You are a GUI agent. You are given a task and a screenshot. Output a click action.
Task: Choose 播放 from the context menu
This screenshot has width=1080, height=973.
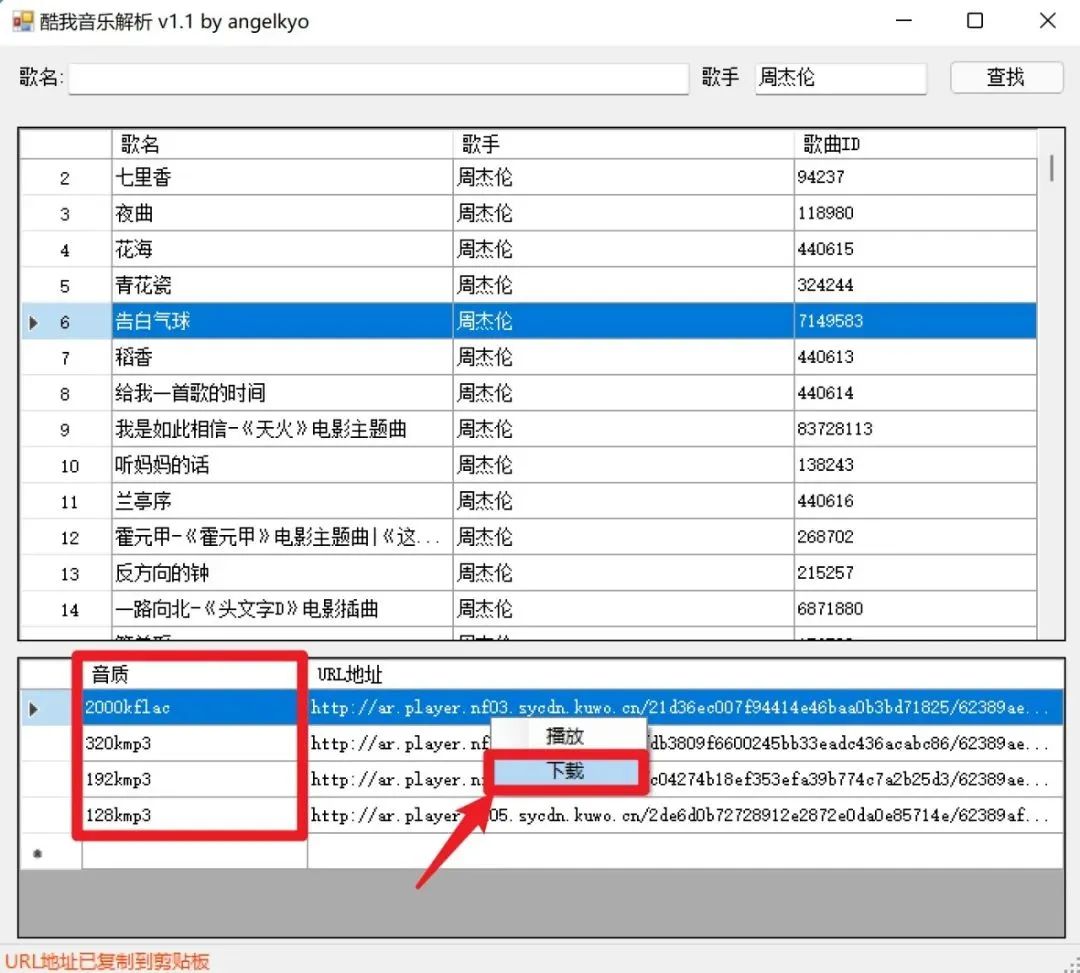pos(564,736)
